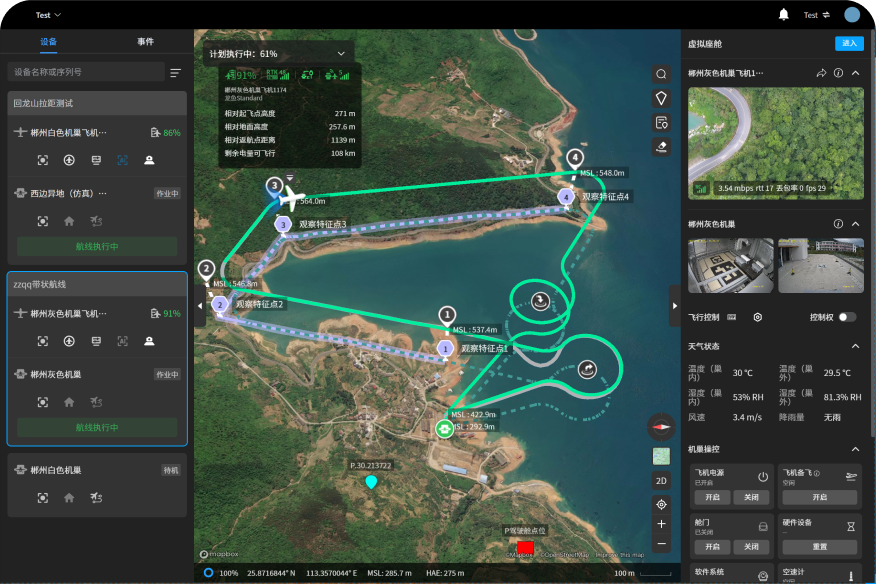This screenshot has height=584, width=876.
Task: Click the share icon for 郴州灰色机巢飞机
Action: click(x=821, y=73)
